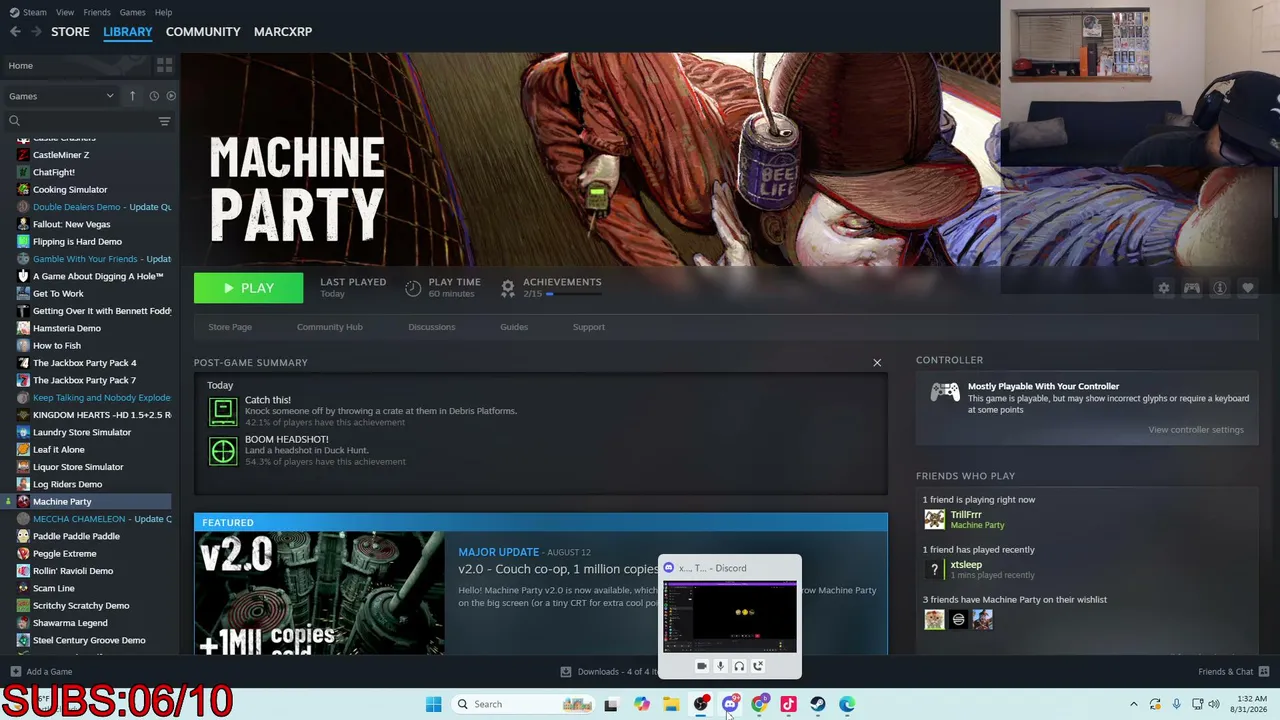
Task: Open File Explorer from the taskbar
Action: [x=671, y=704]
